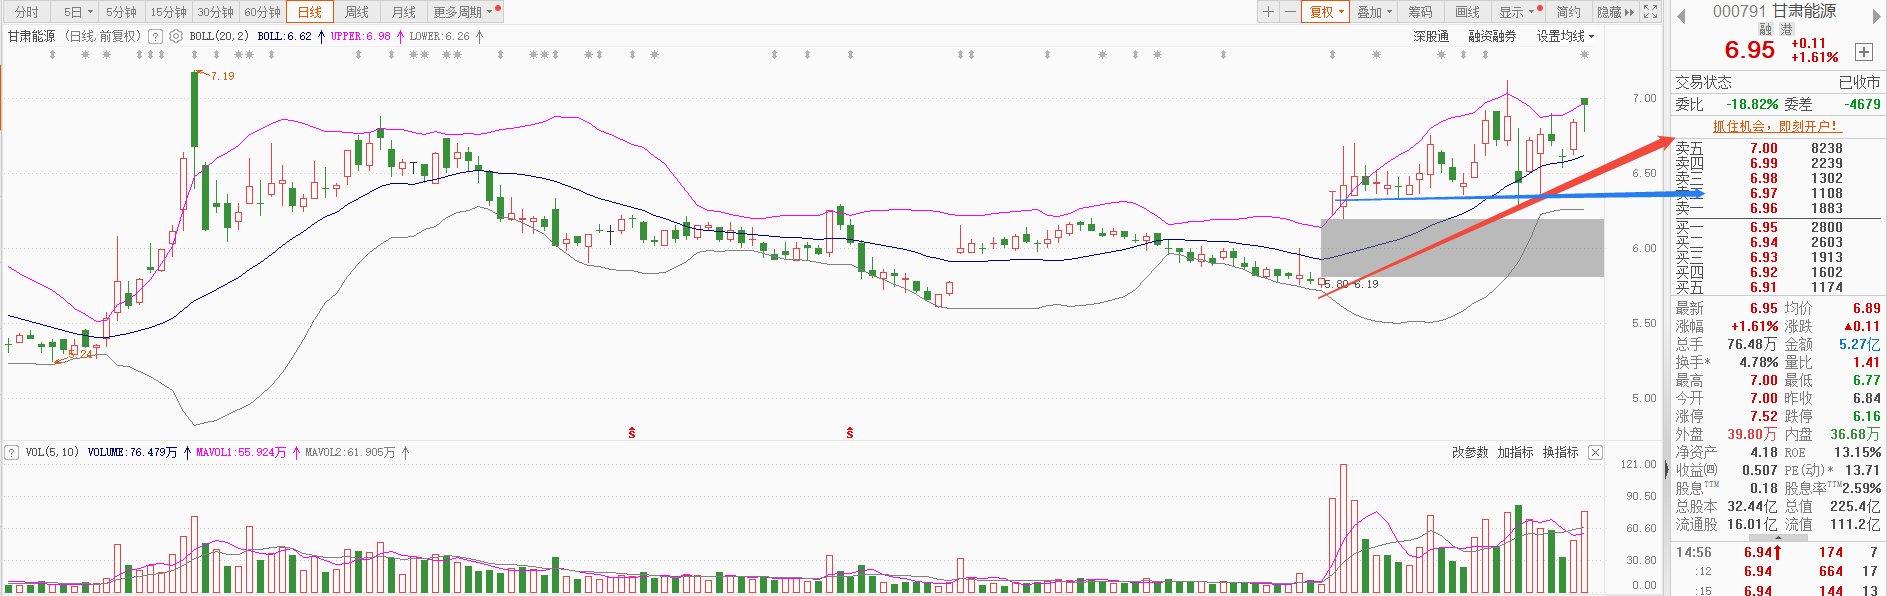
Task: Open 设置均线 moving average dropdown
Action: (1565, 36)
